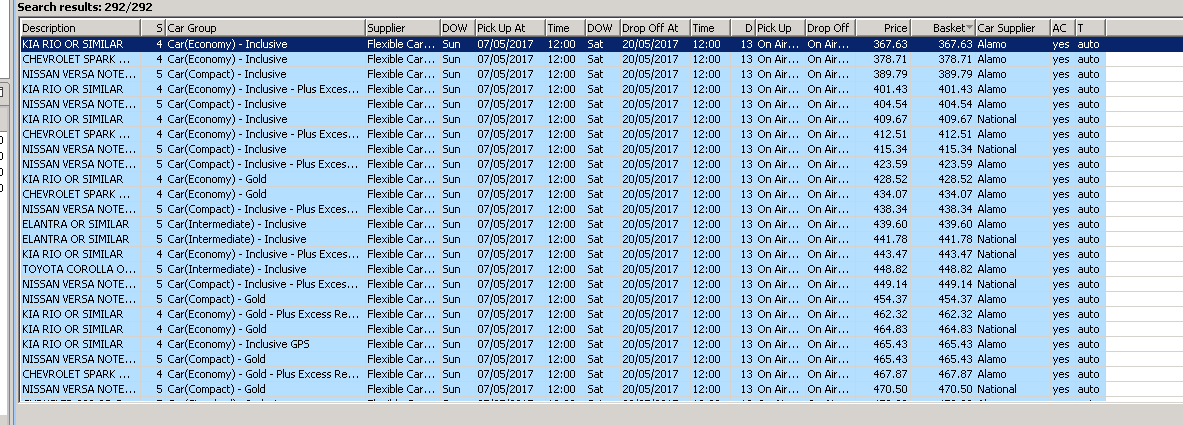1183x425 pixels.
Task: Click the 'Search results: 292/292' label
Action: [x=84, y=8]
